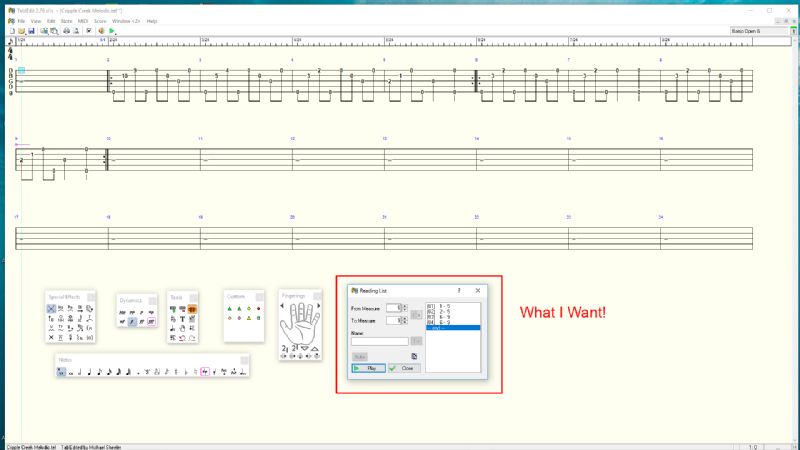Open the Edit menu
This screenshot has width=800, height=450.
(x=51, y=21)
